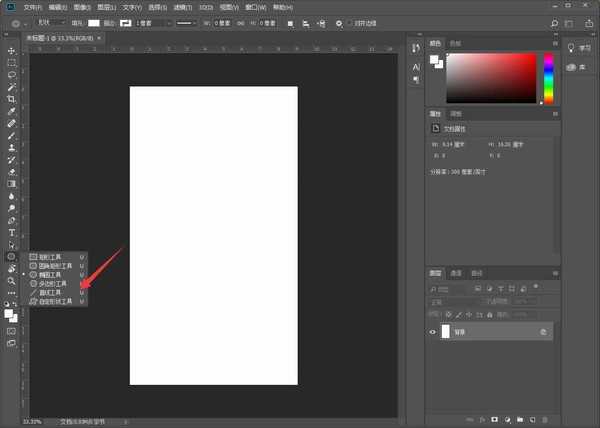
Task: Hide the Background layer with eye icon
Action: [x=433, y=331]
